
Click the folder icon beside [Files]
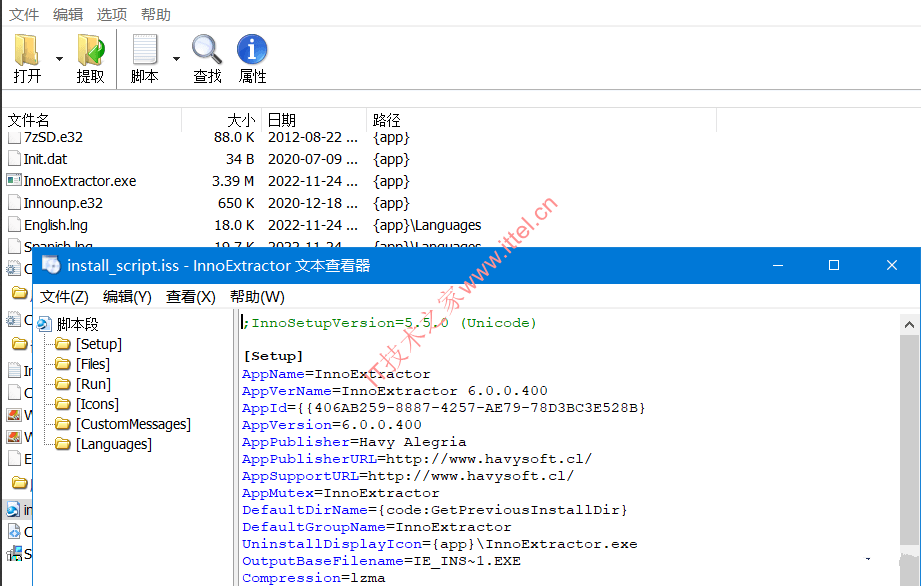(x=63, y=364)
